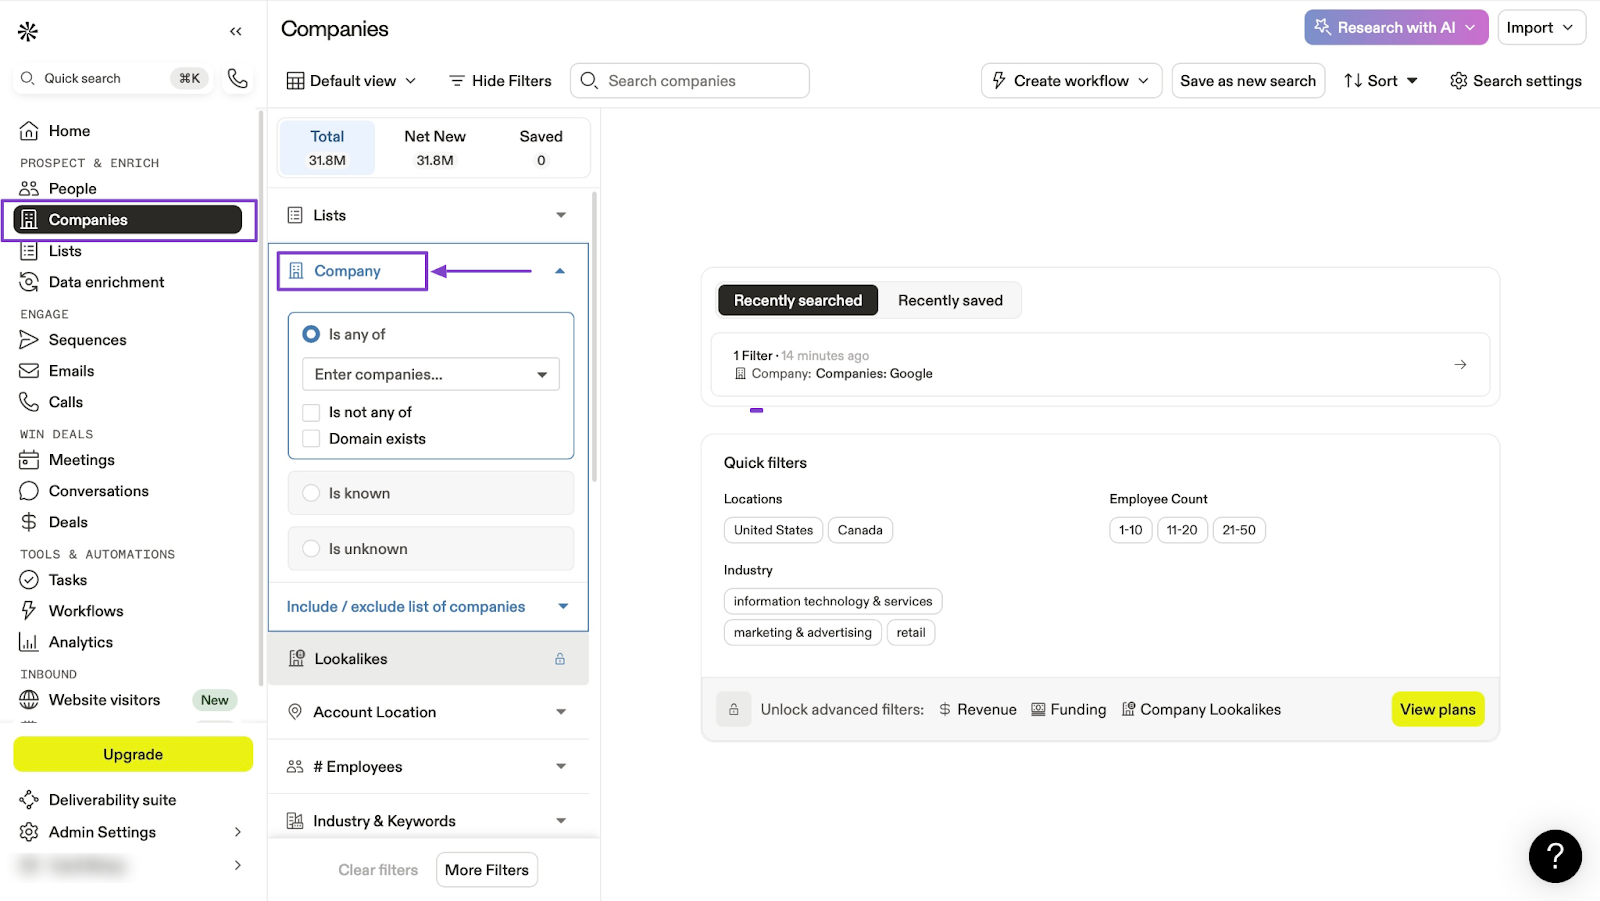The height and width of the screenshot is (901, 1600).
Task: Select the 'Is any of' radio button
Action: 311,334
